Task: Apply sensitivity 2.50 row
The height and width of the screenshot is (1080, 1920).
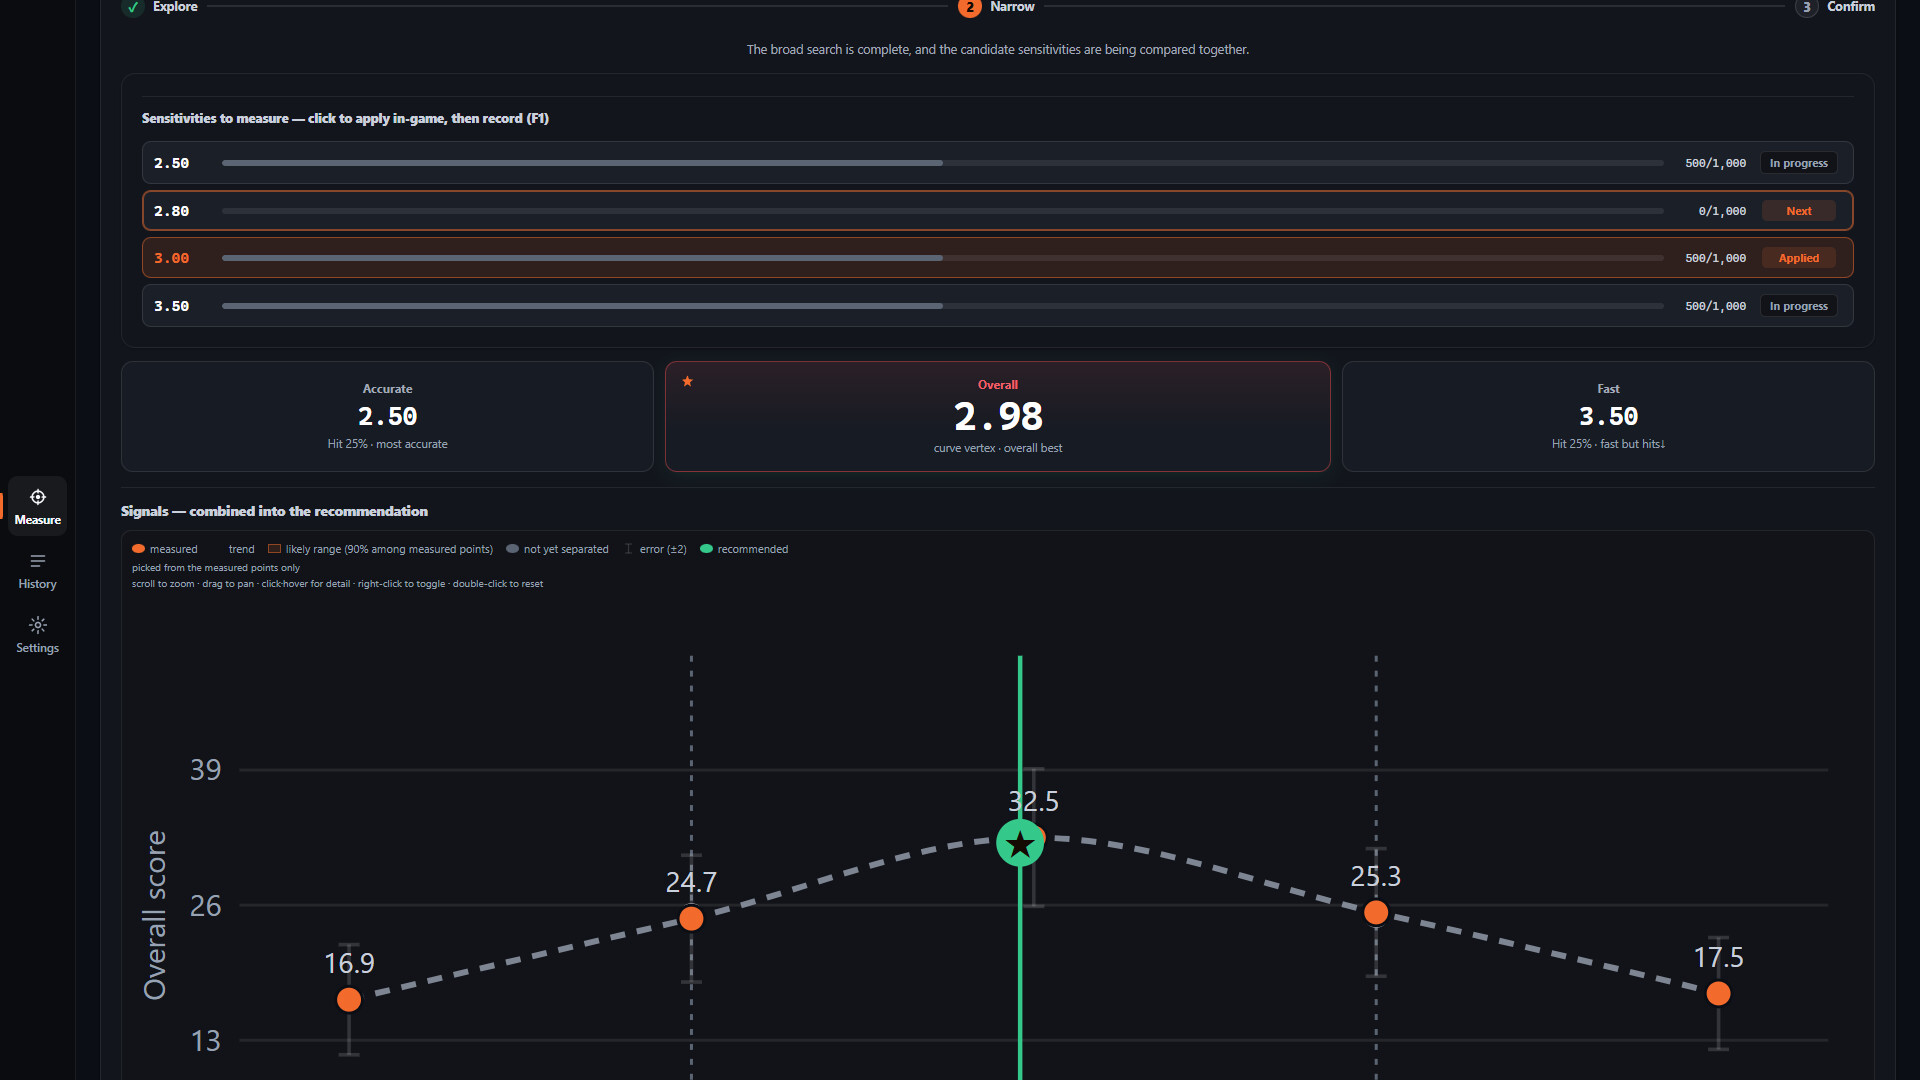Action: (997, 163)
